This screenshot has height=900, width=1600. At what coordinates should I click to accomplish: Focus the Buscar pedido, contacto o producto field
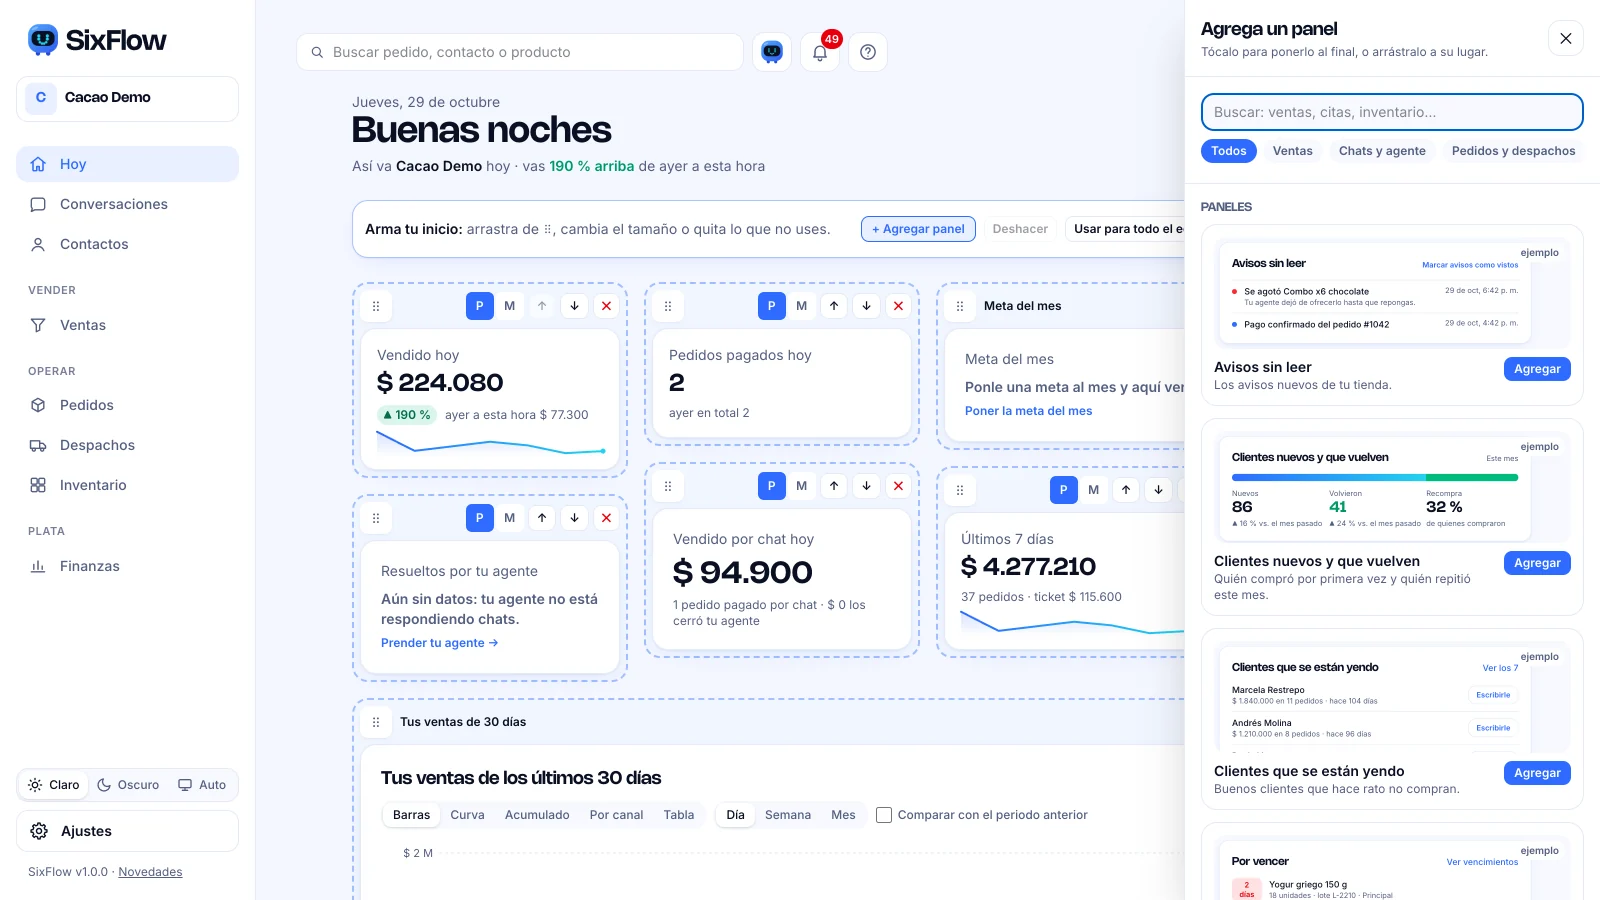(520, 52)
